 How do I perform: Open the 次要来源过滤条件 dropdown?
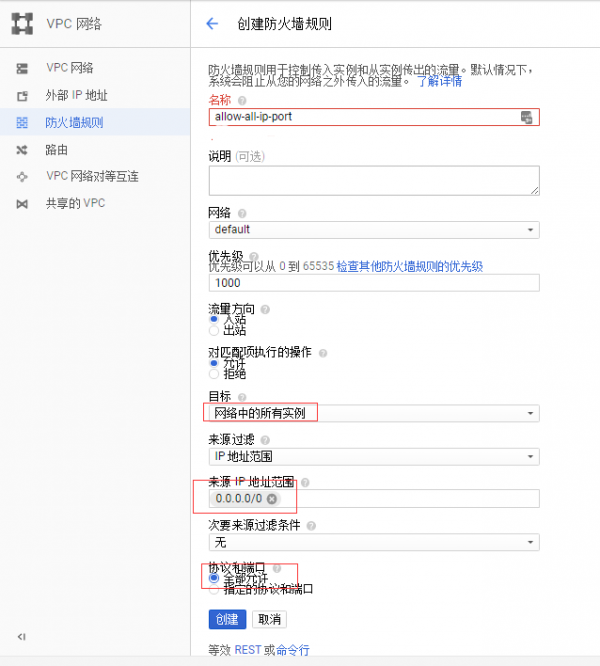(x=374, y=542)
